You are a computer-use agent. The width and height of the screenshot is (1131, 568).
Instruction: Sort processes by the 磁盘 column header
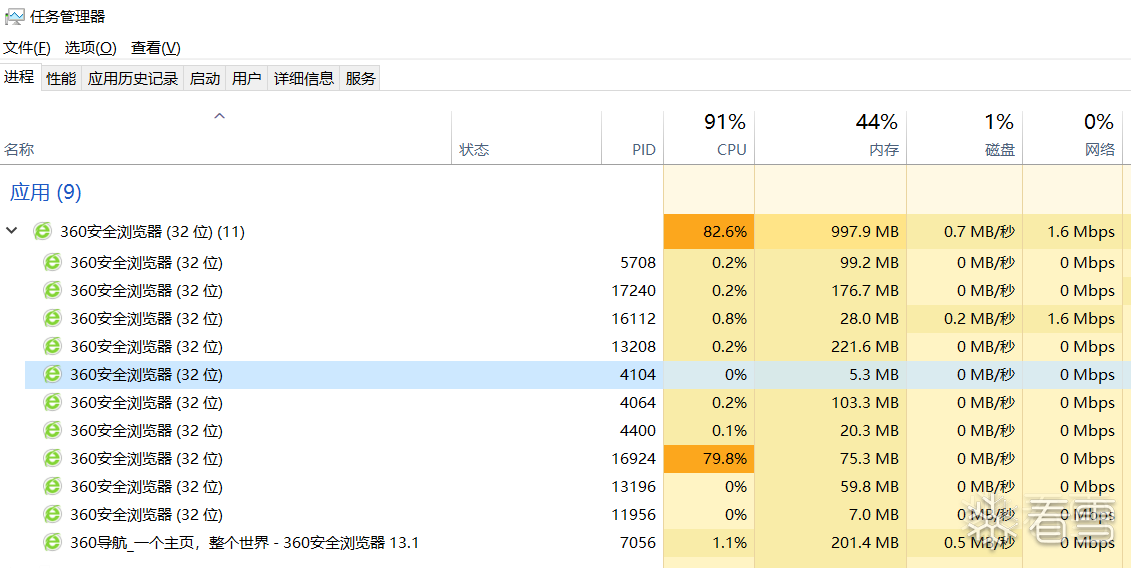964,137
